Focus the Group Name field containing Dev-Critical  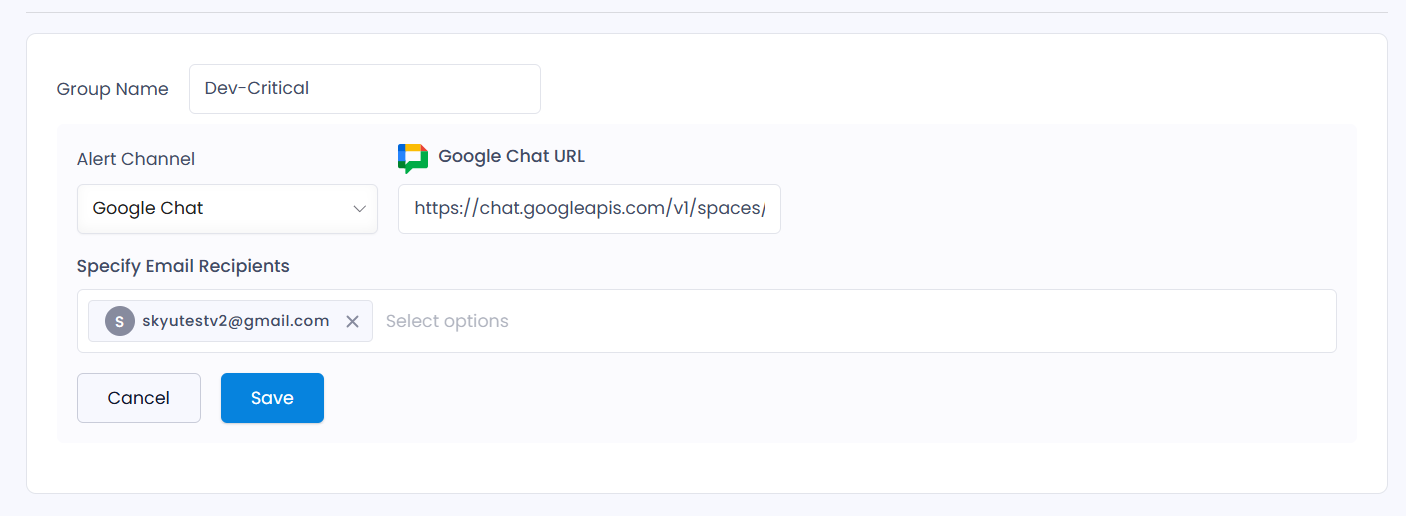365,89
